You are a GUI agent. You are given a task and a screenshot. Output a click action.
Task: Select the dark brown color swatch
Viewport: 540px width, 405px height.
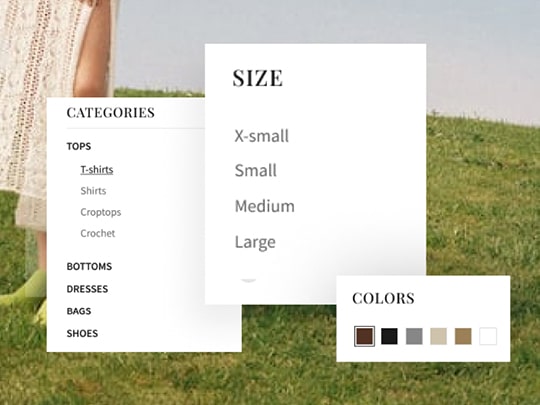[x=364, y=336]
